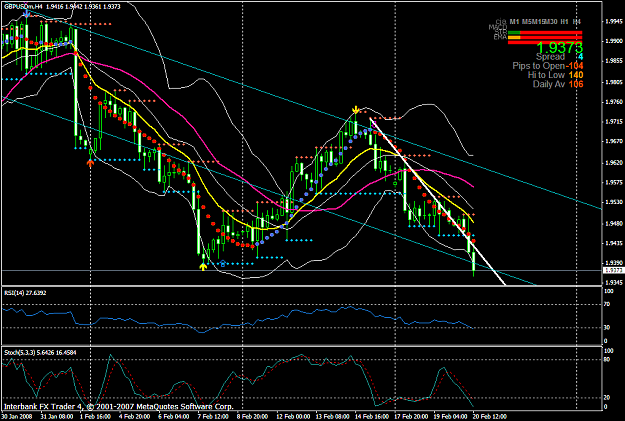Image resolution: width=625 pixels, height=421 pixels.
Task: Click the EMA signal bar with orange segment
Action: click(x=545, y=37)
